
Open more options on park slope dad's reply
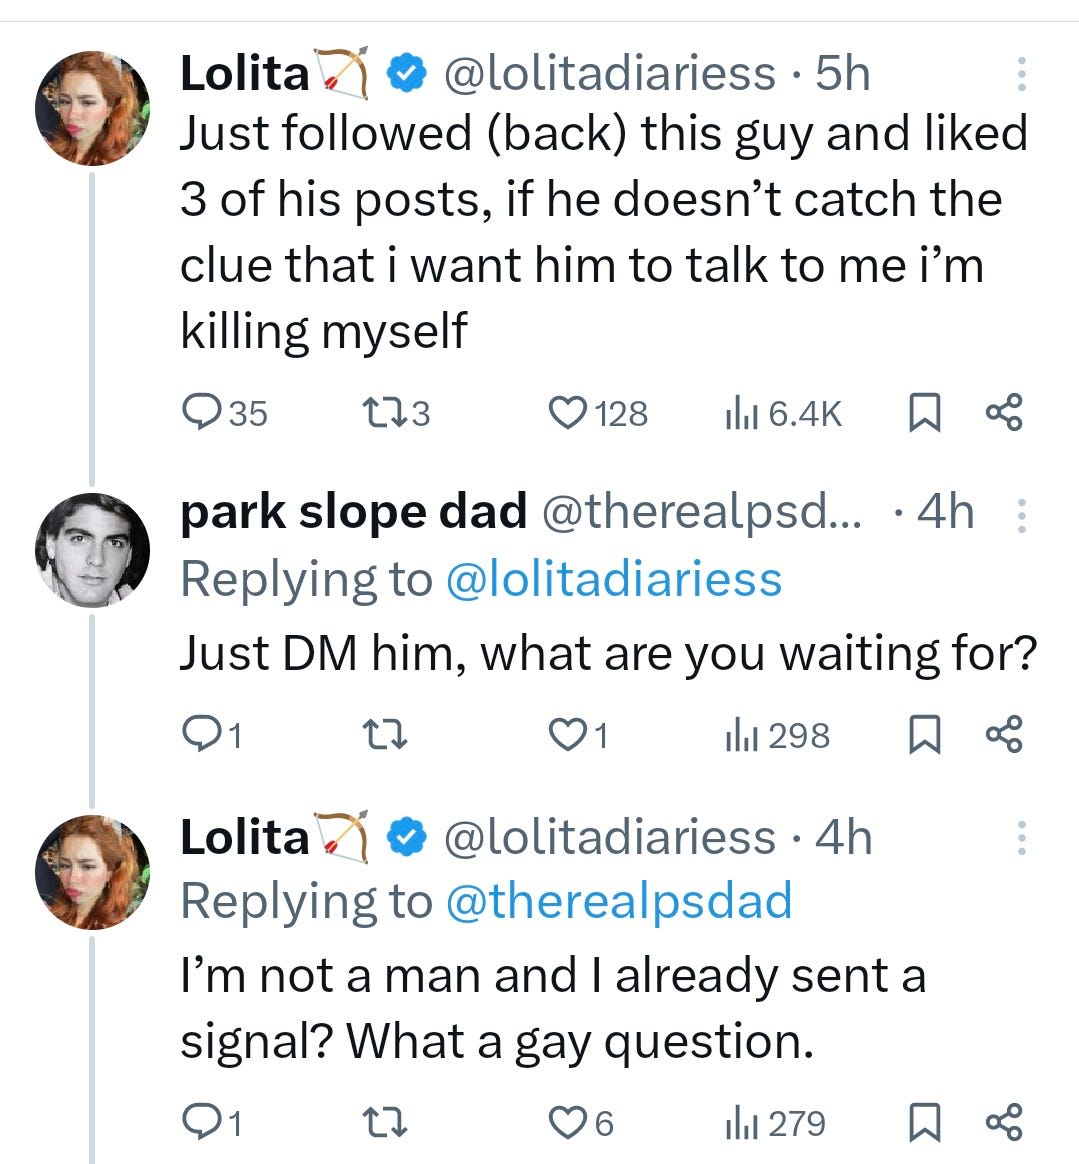click(x=1021, y=514)
